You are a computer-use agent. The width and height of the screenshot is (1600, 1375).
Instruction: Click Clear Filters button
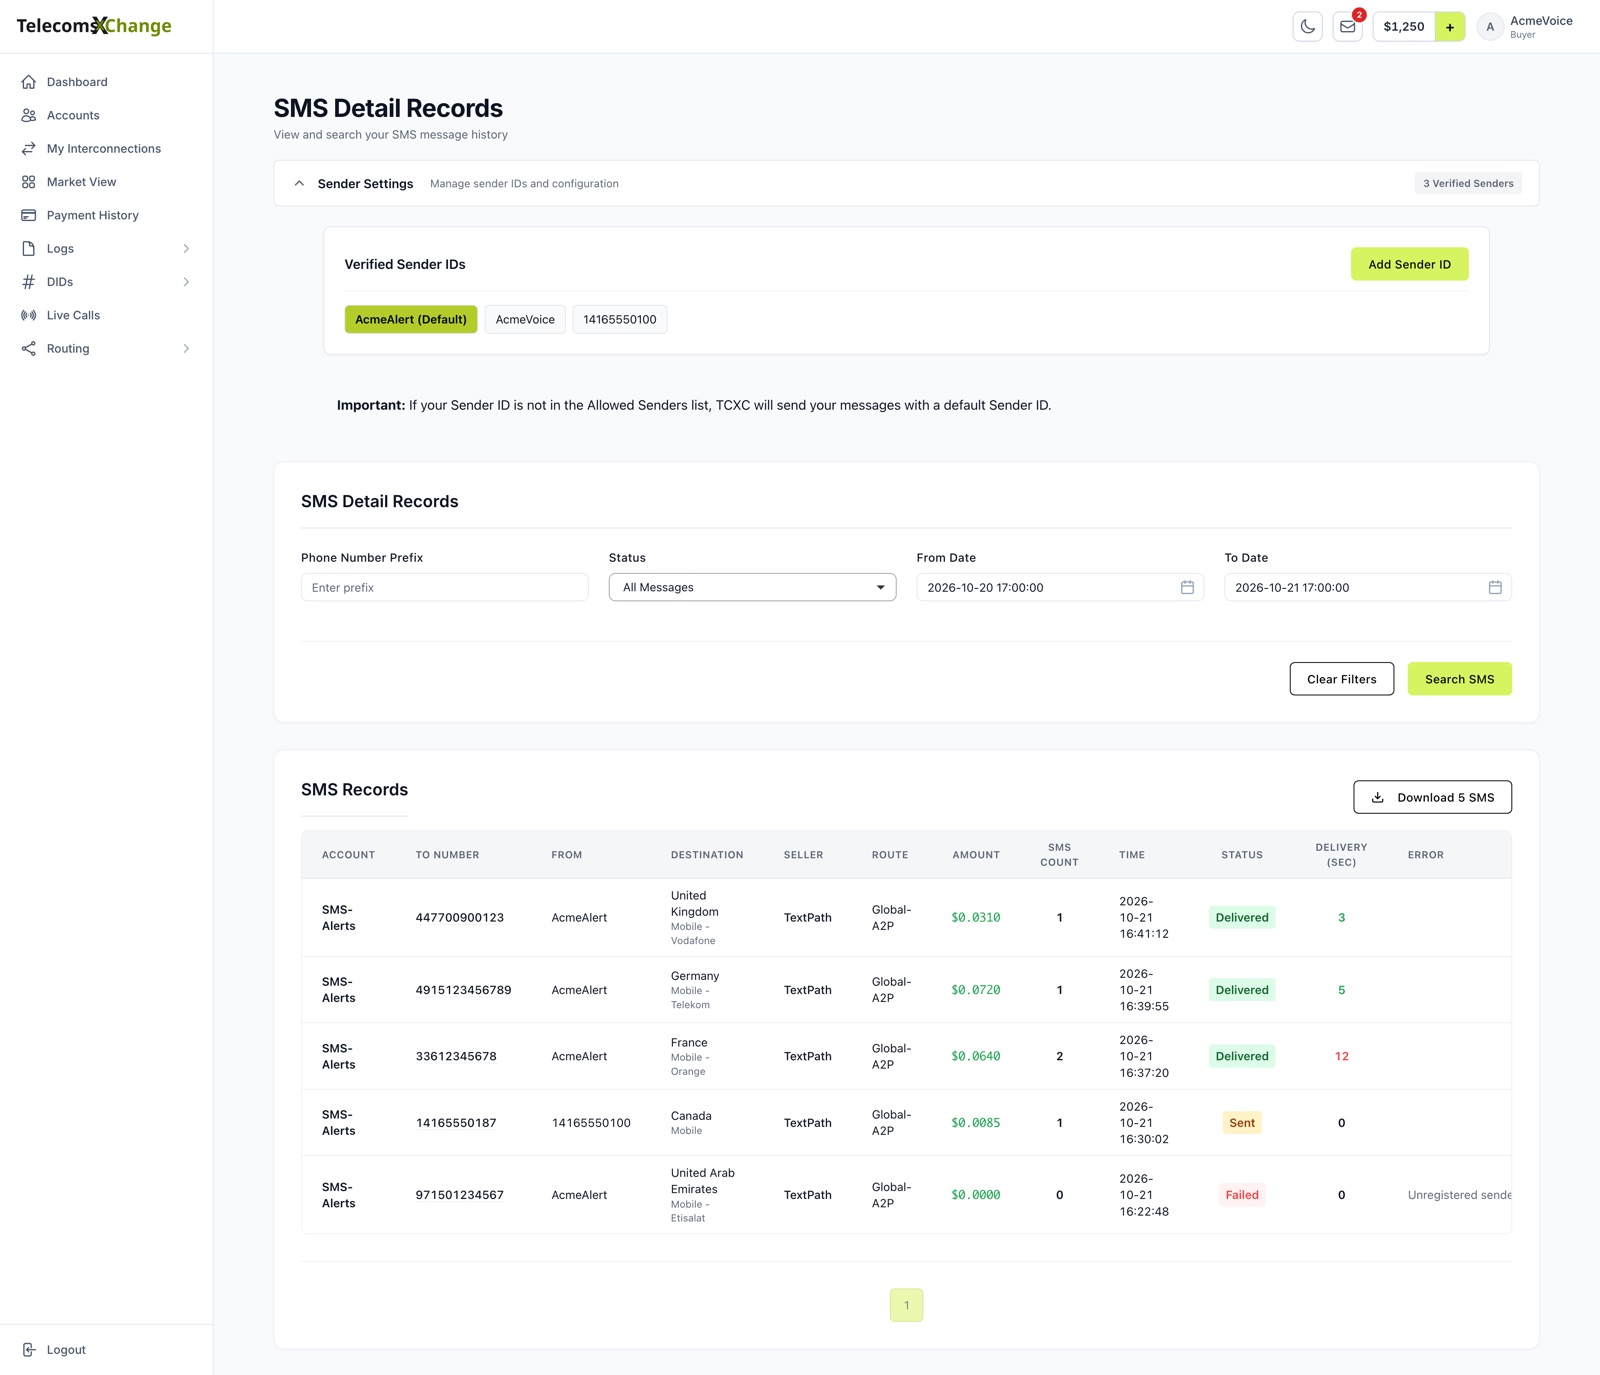[1341, 679]
